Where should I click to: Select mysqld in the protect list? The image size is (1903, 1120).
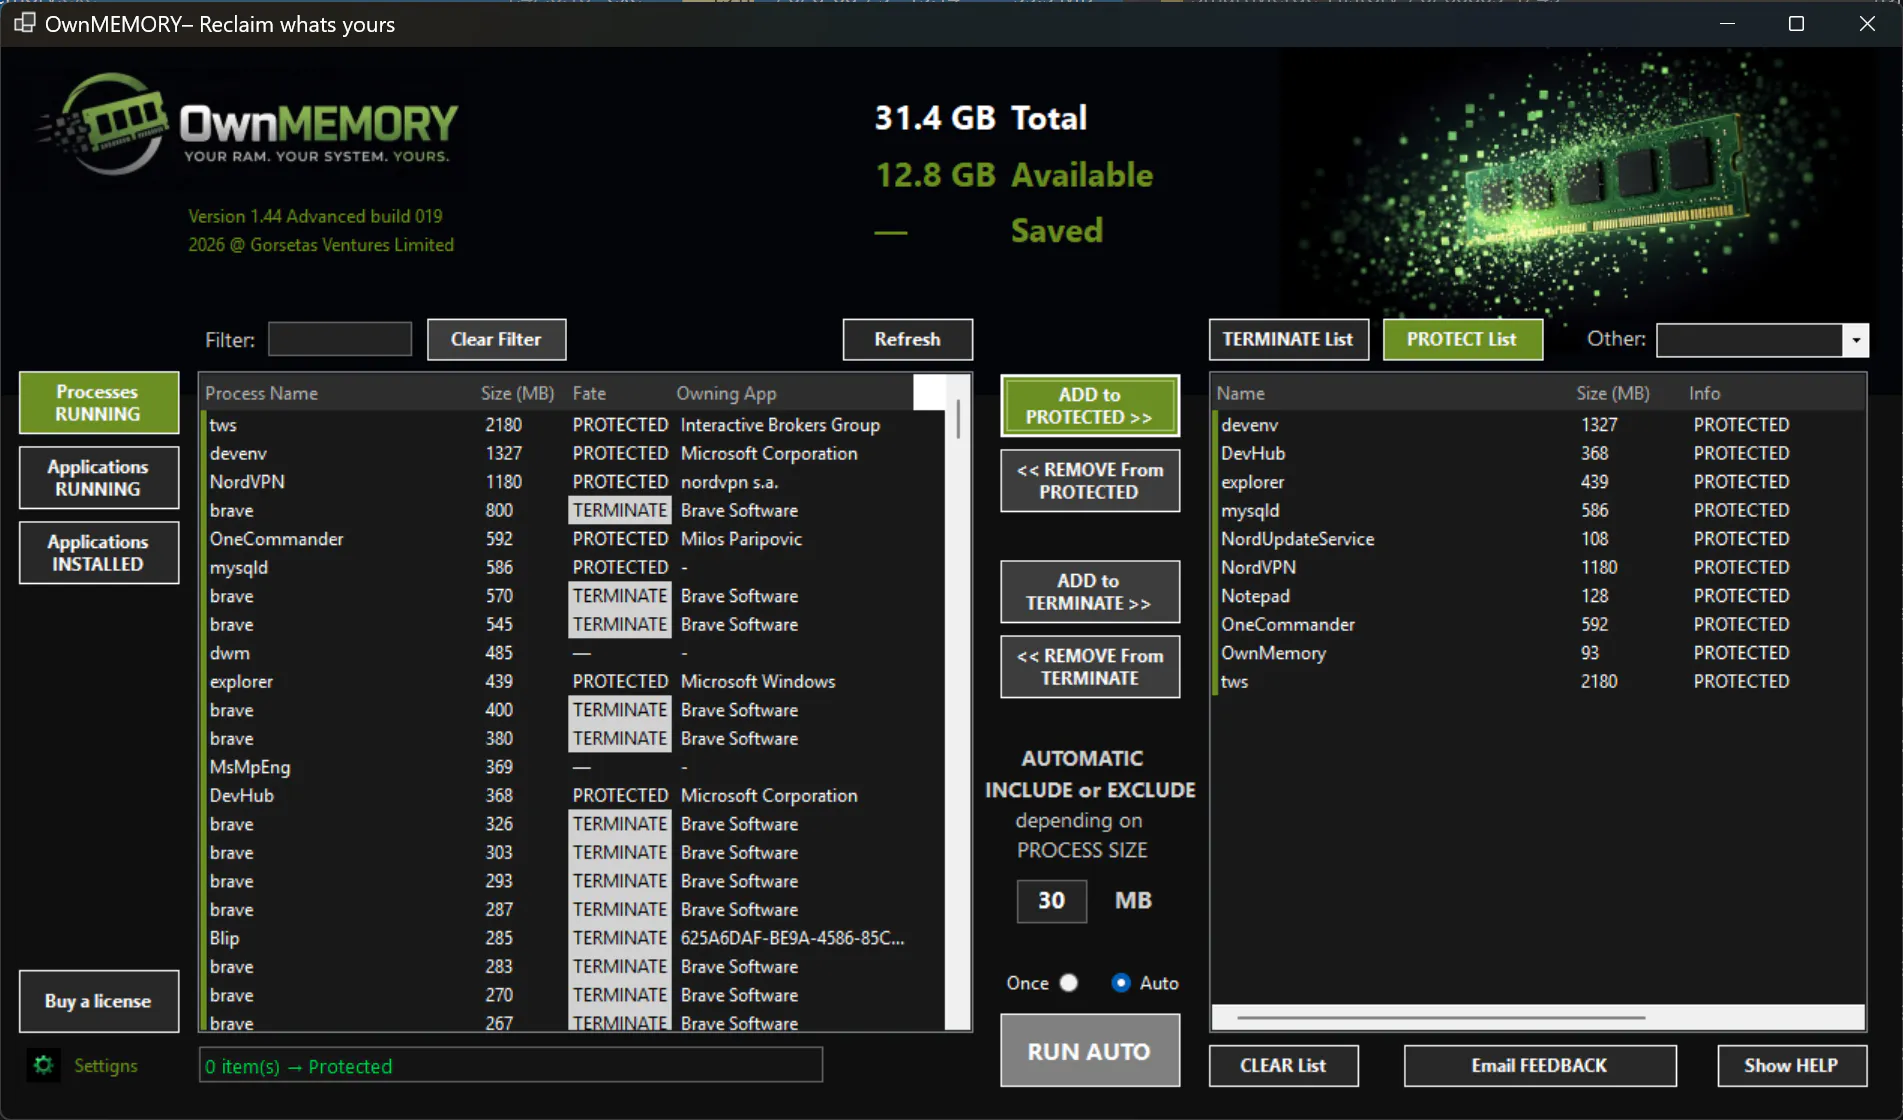1538,511
